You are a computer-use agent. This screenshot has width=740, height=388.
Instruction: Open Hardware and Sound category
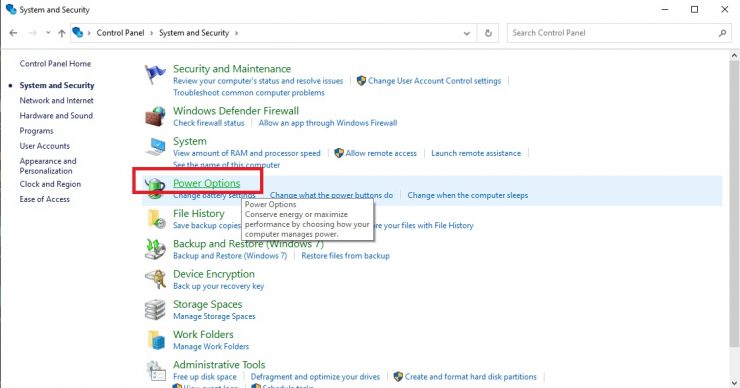point(56,115)
